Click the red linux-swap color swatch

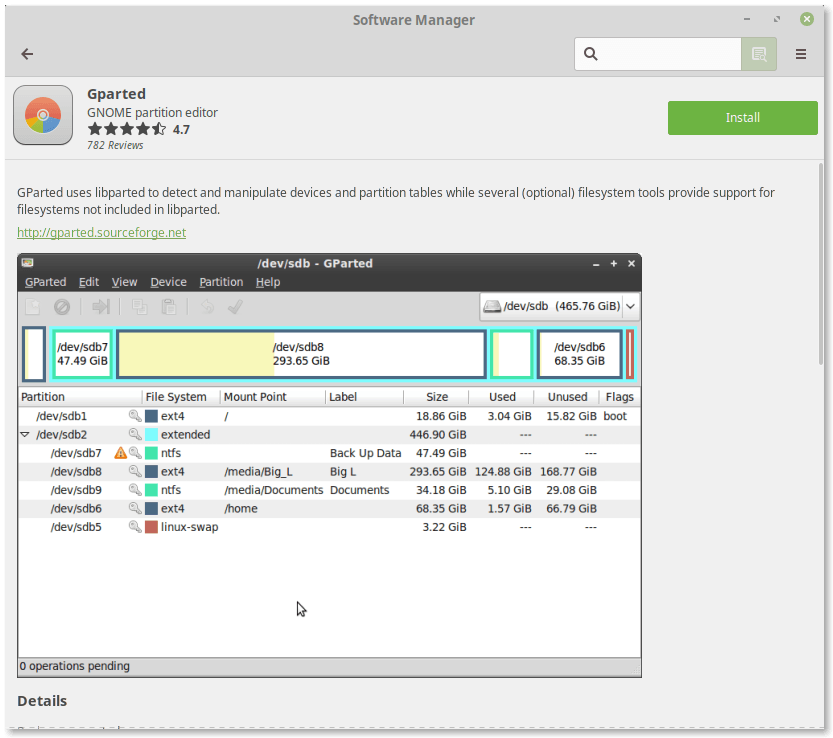point(151,527)
